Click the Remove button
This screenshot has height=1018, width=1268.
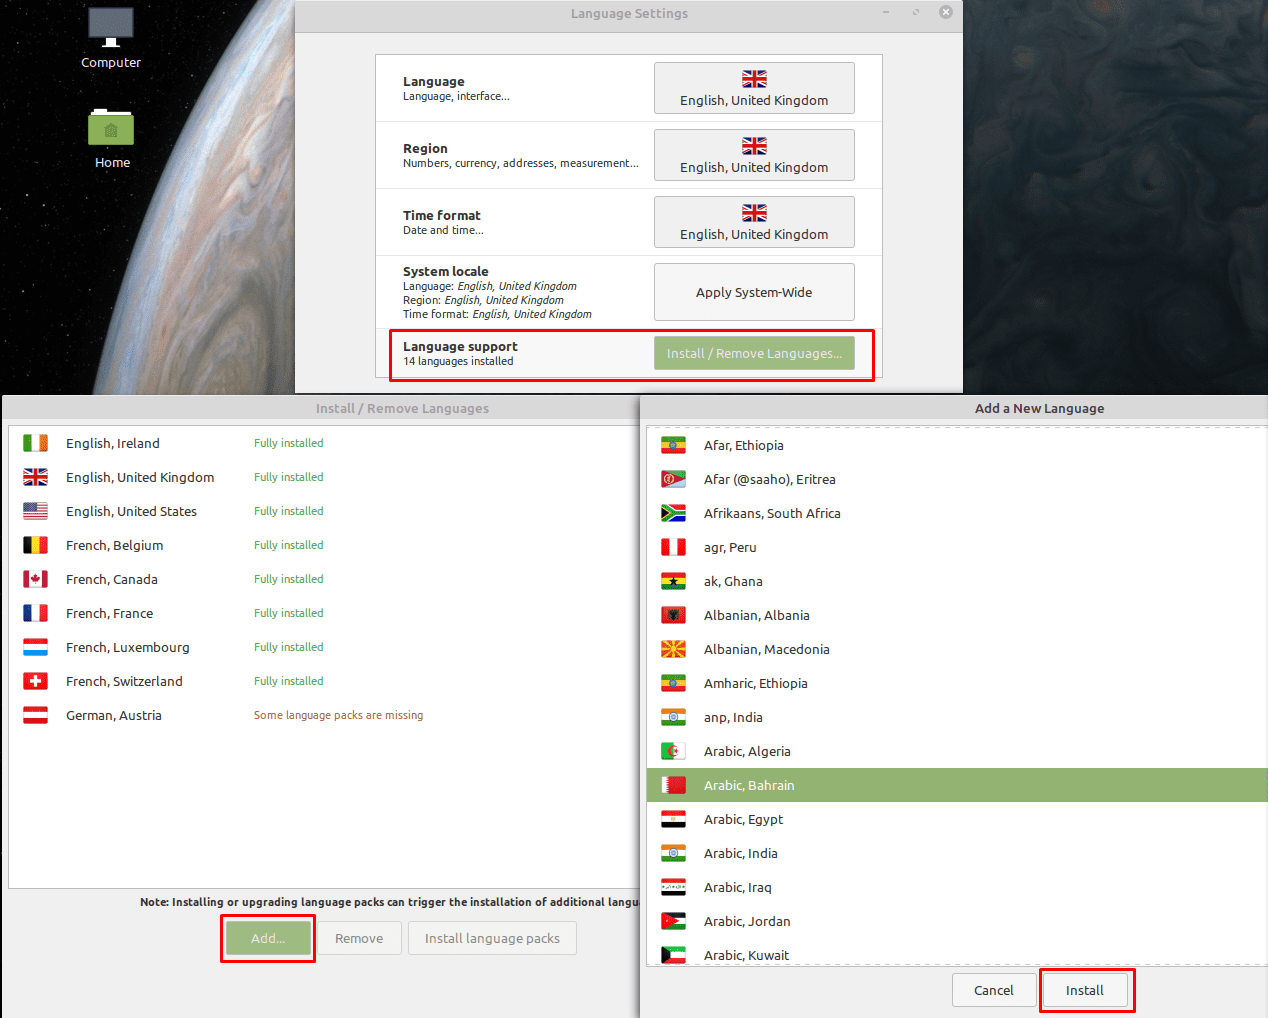pos(359,938)
